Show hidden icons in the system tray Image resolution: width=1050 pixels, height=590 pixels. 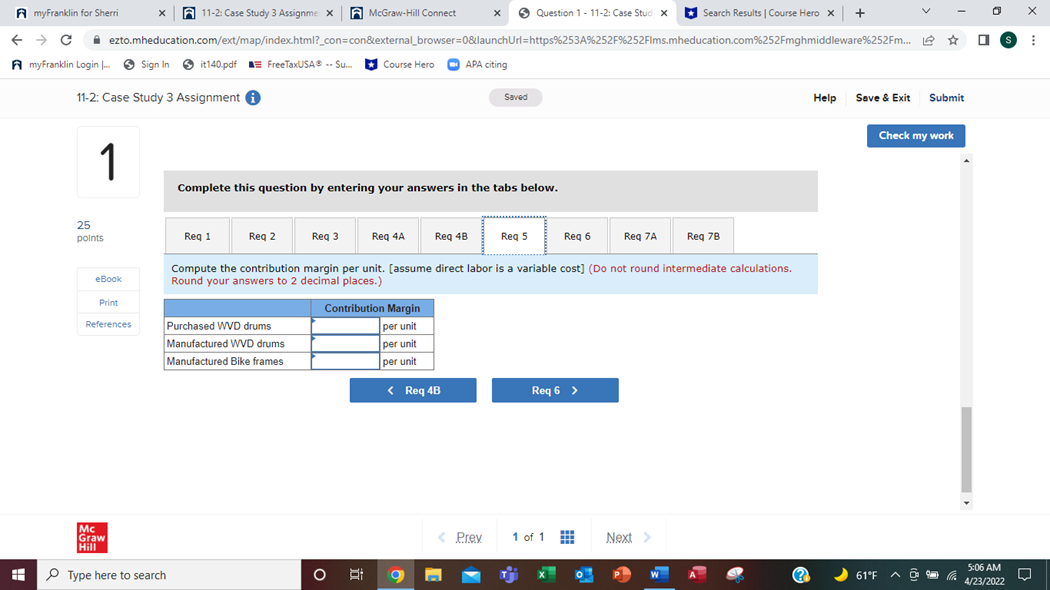point(895,574)
